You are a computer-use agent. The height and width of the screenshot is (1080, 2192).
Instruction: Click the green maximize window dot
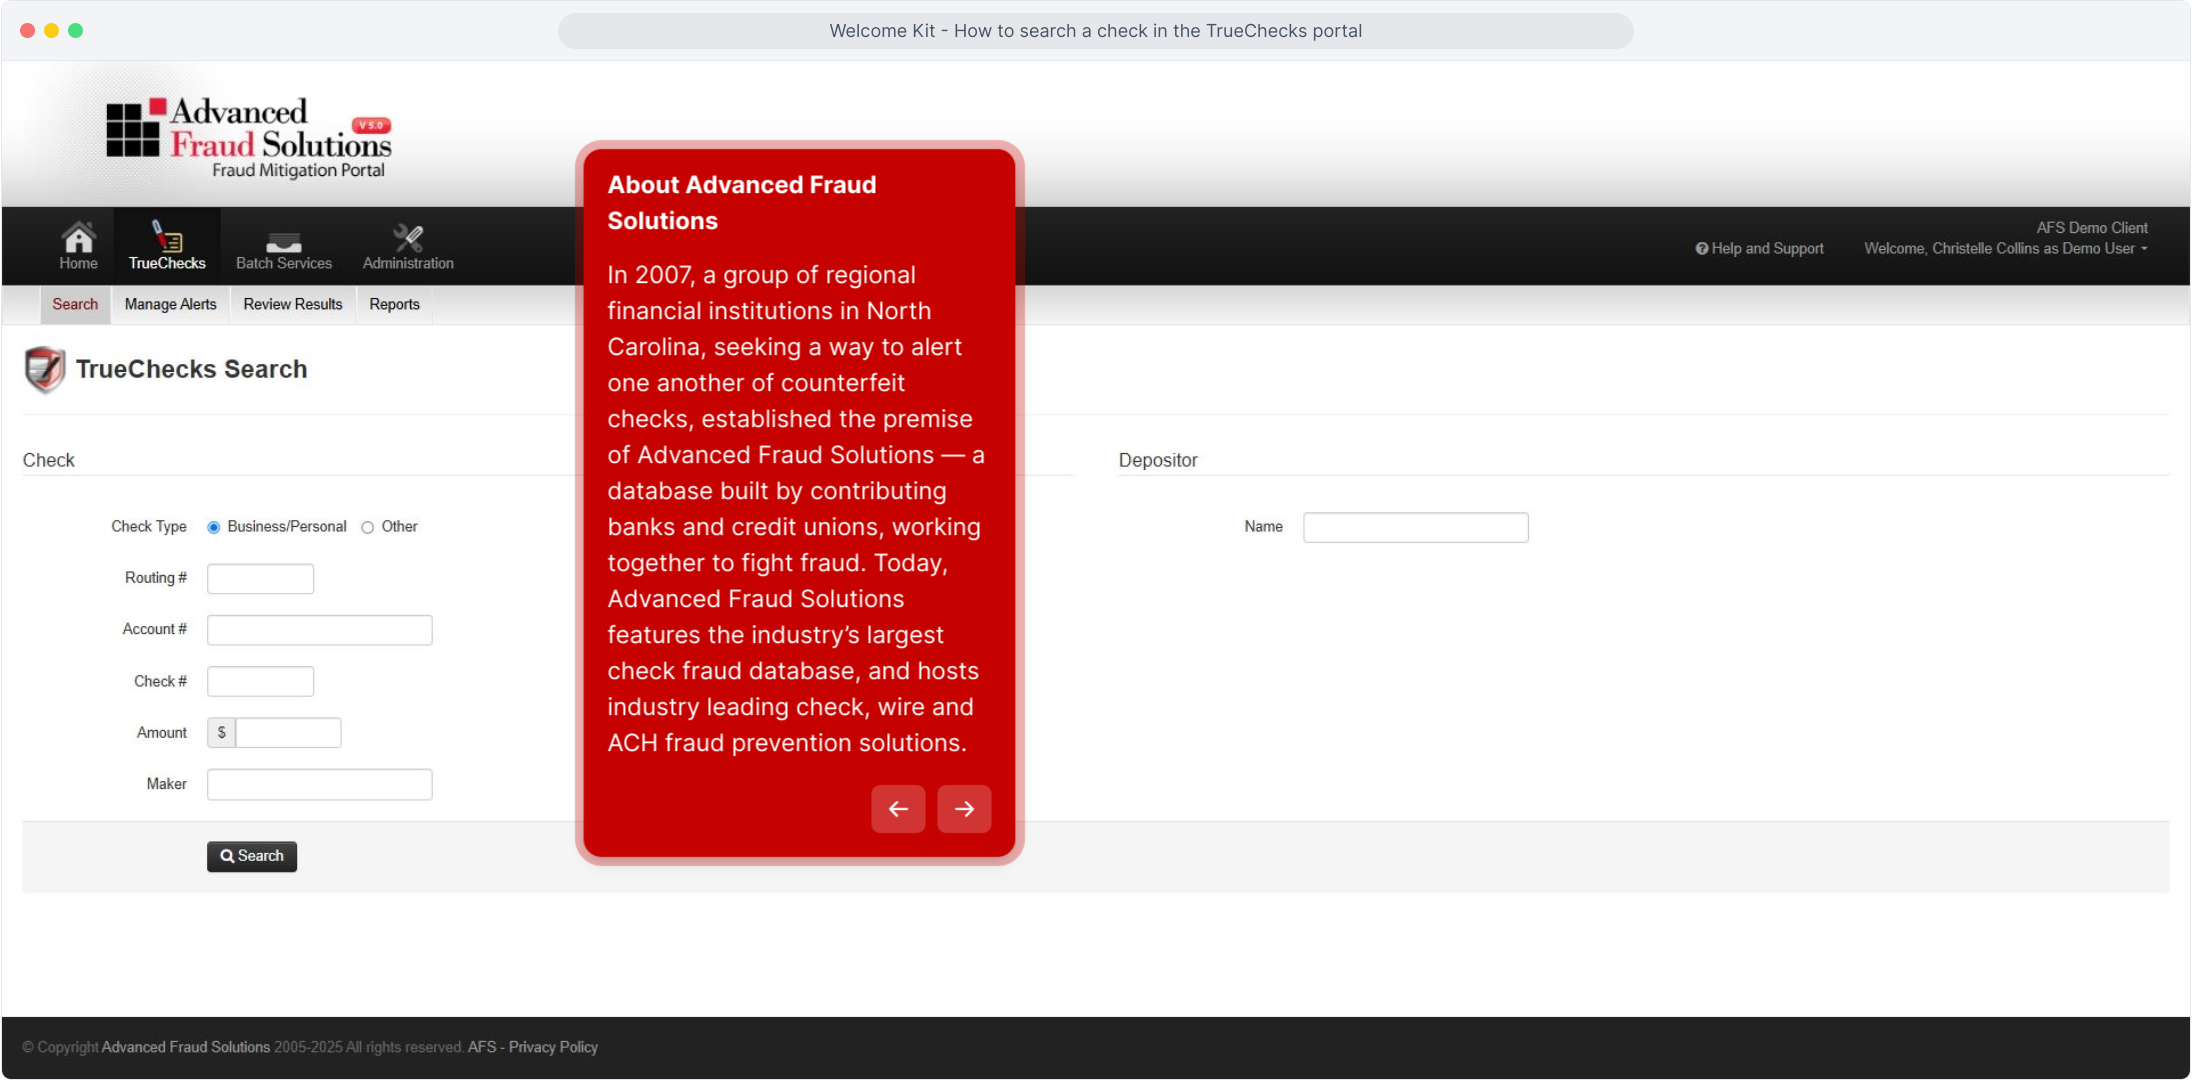75,31
